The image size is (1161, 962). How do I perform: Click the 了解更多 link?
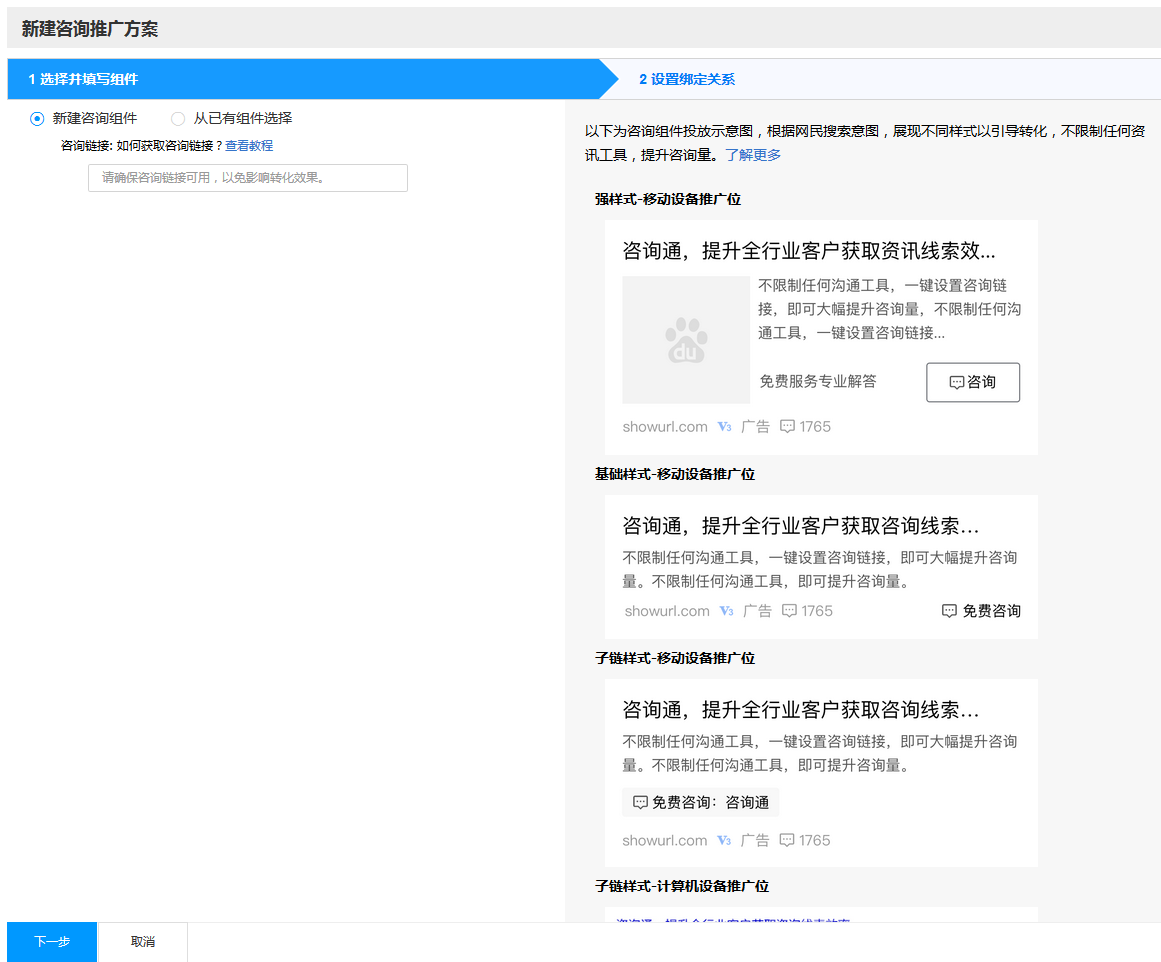[752, 155]
